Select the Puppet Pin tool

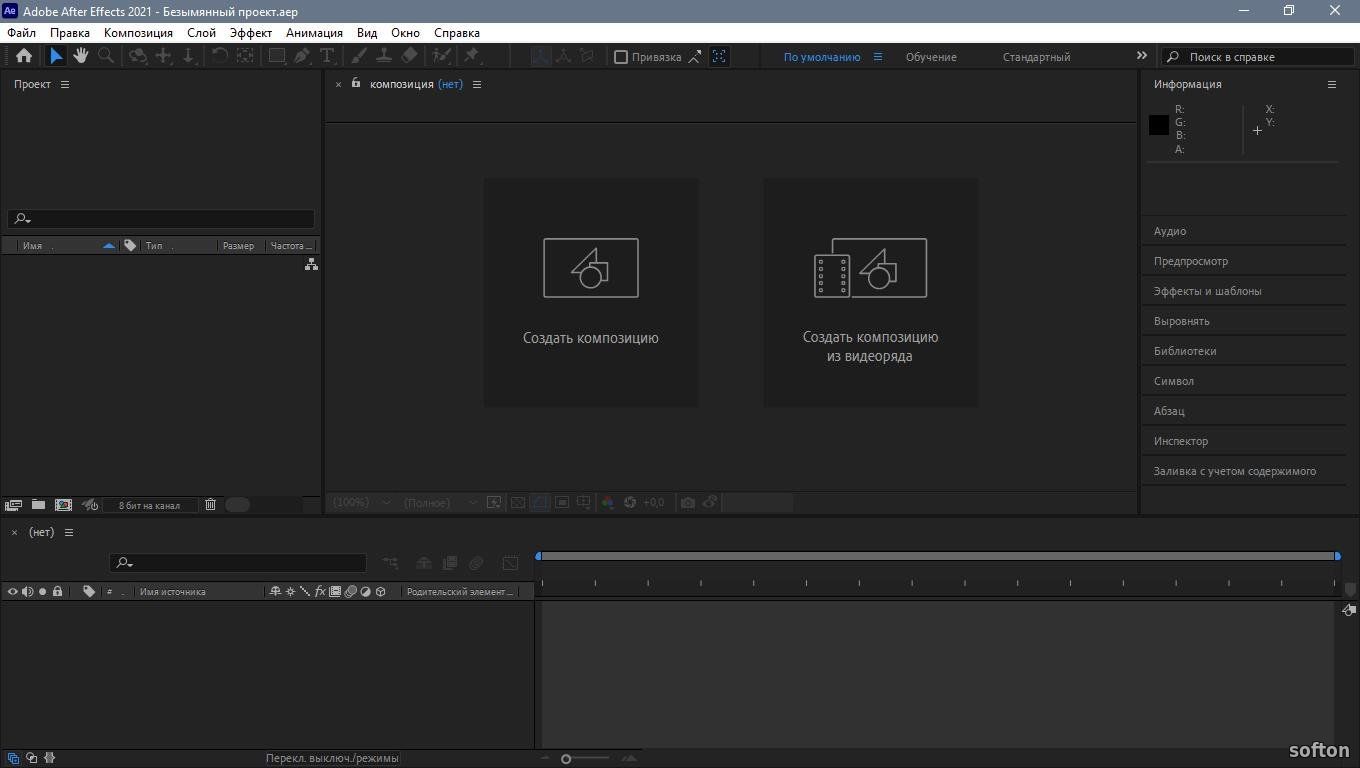[472, 56]
